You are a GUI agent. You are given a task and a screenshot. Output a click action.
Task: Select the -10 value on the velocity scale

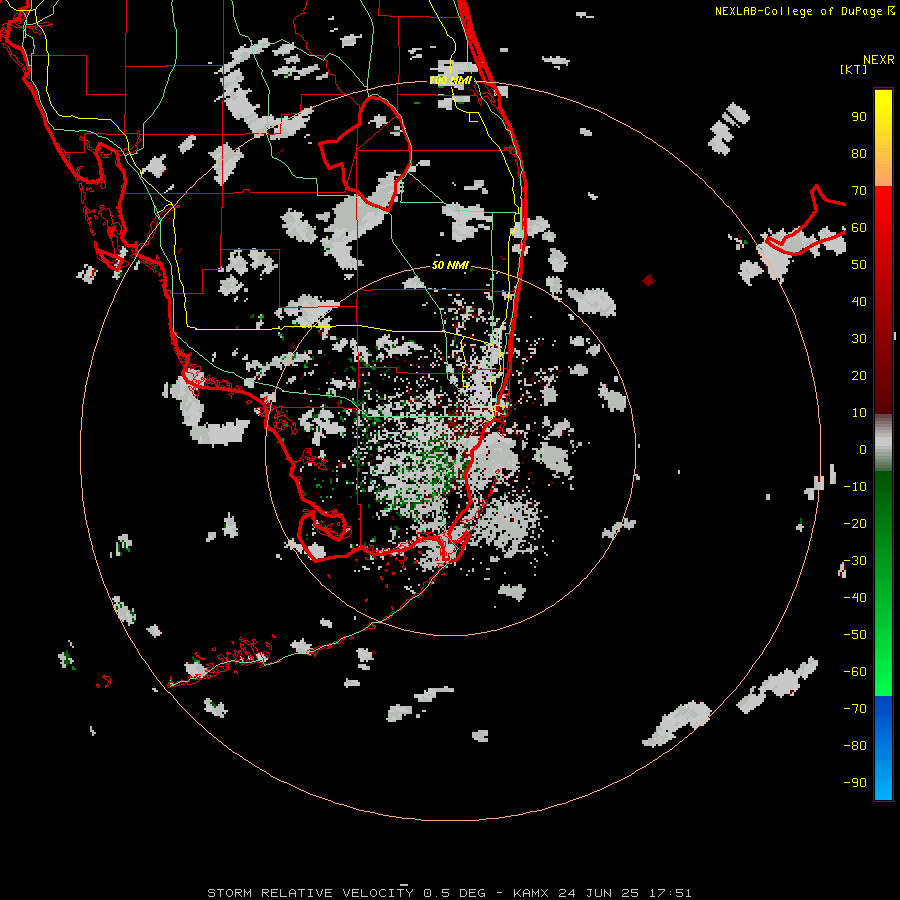click(x=855, y=487)
